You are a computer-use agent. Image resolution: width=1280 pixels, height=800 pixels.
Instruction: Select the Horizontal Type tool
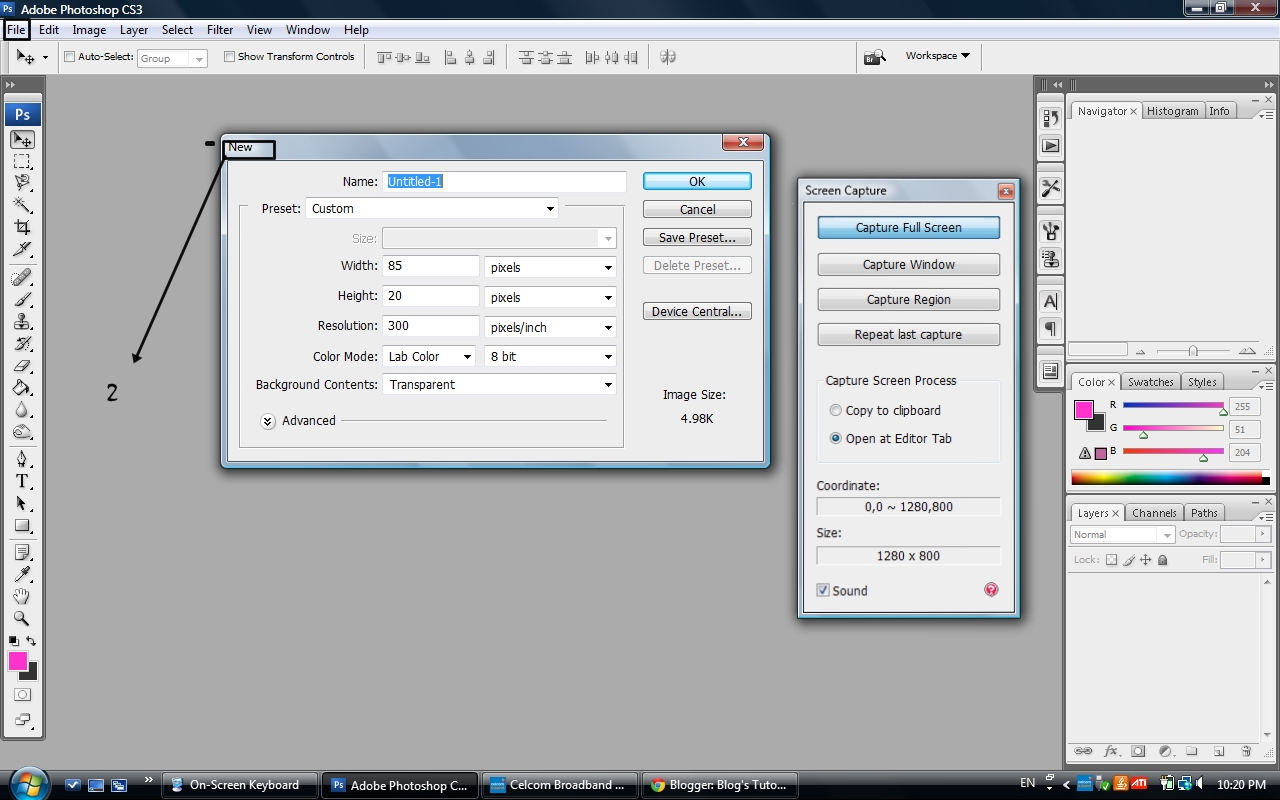22,481
